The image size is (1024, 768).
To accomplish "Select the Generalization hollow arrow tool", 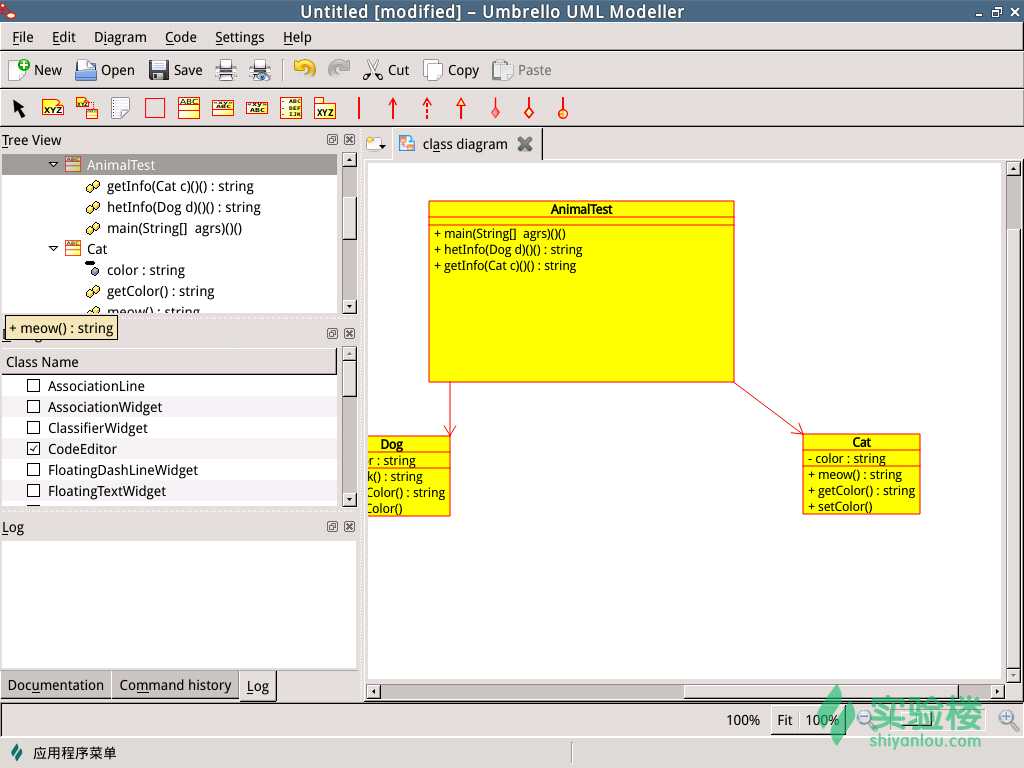I will tap(461, 108).
